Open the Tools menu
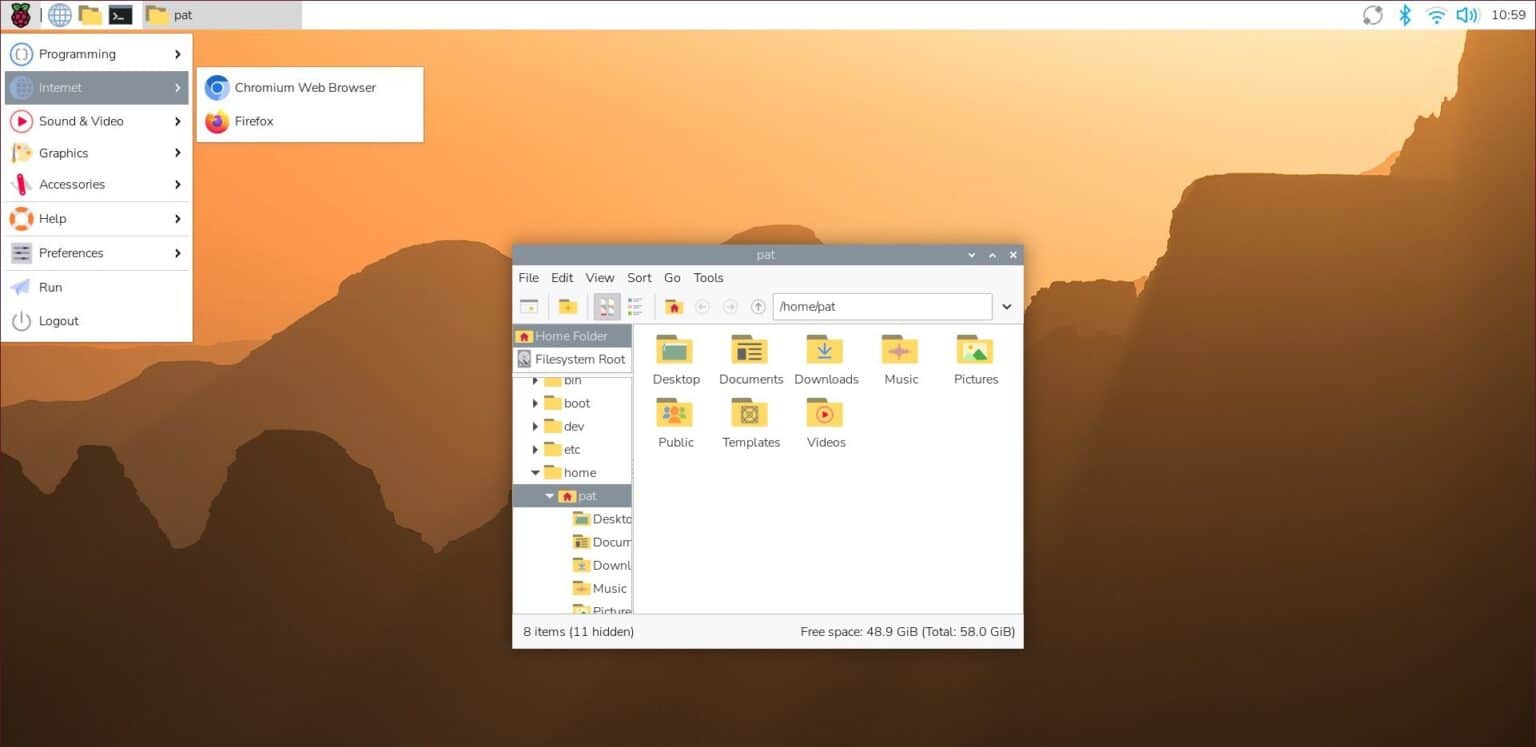1536x747 pixels. pyautogui.click(x=708, y=277)
